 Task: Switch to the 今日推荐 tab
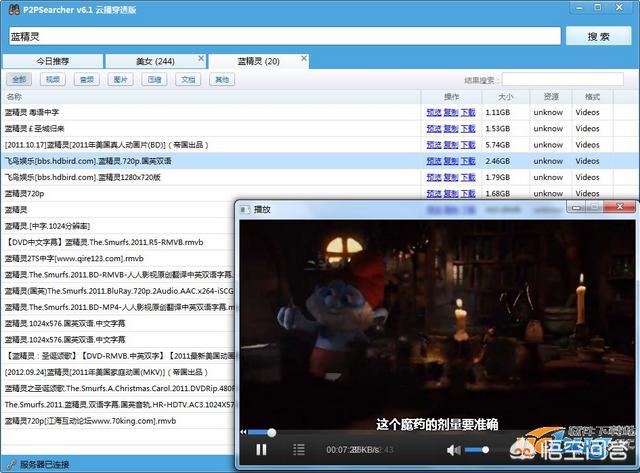point(53,61)
